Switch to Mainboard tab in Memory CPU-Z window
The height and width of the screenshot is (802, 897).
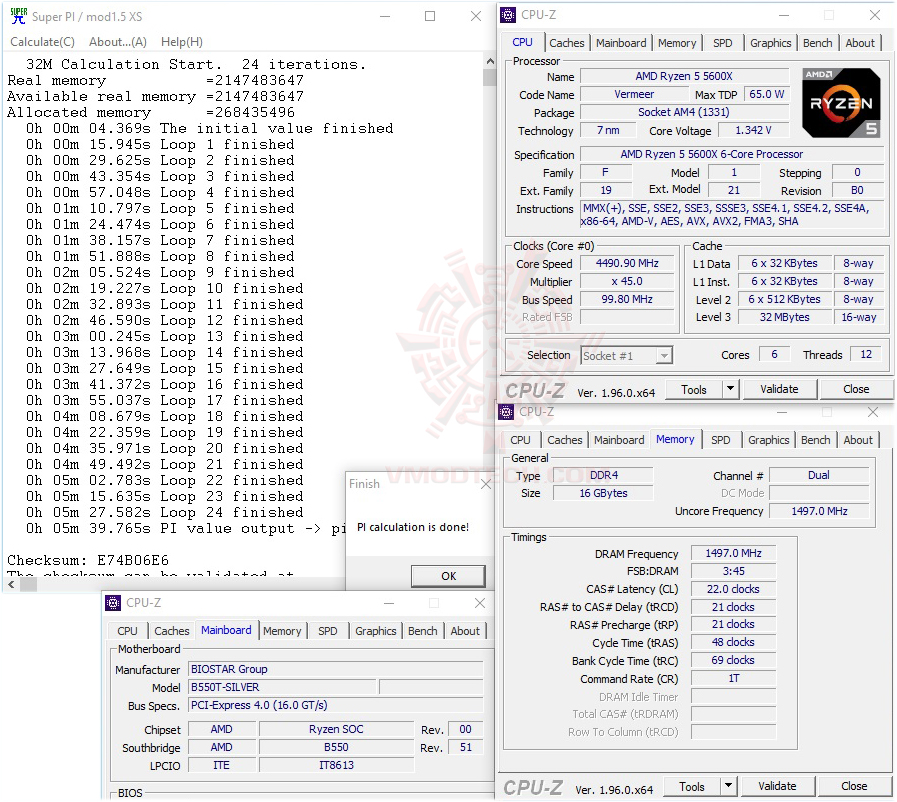tap(619, 440)
